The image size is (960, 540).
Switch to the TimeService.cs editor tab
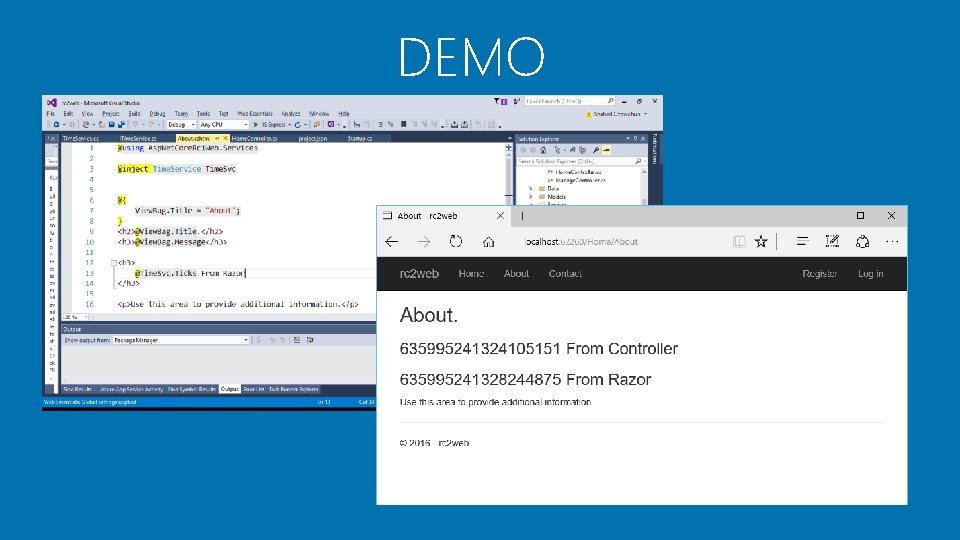point(81,138)
